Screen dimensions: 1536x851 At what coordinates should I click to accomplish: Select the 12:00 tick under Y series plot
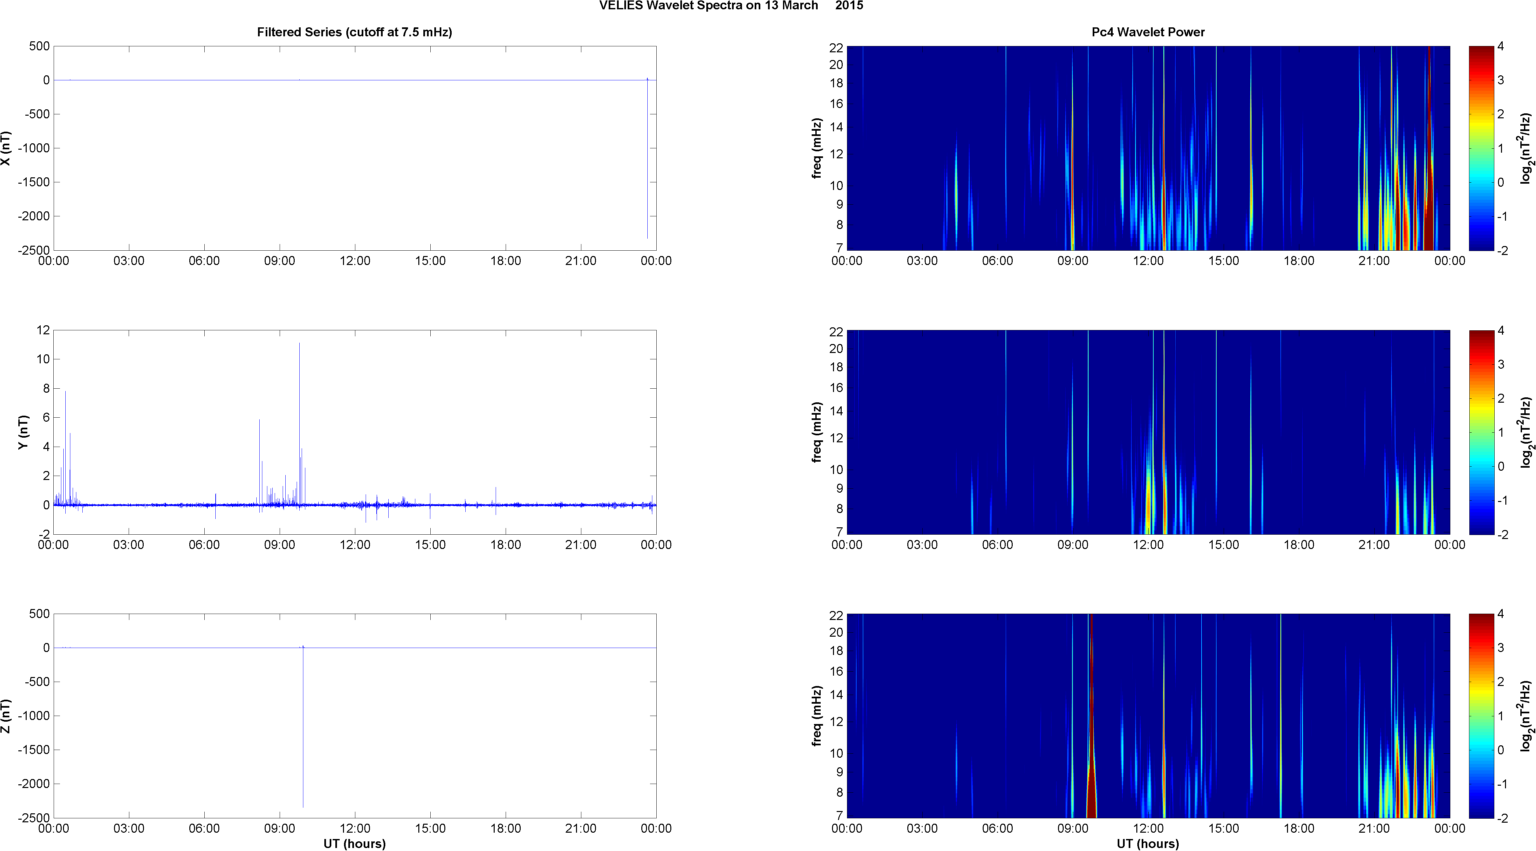[x=355, y=545]
